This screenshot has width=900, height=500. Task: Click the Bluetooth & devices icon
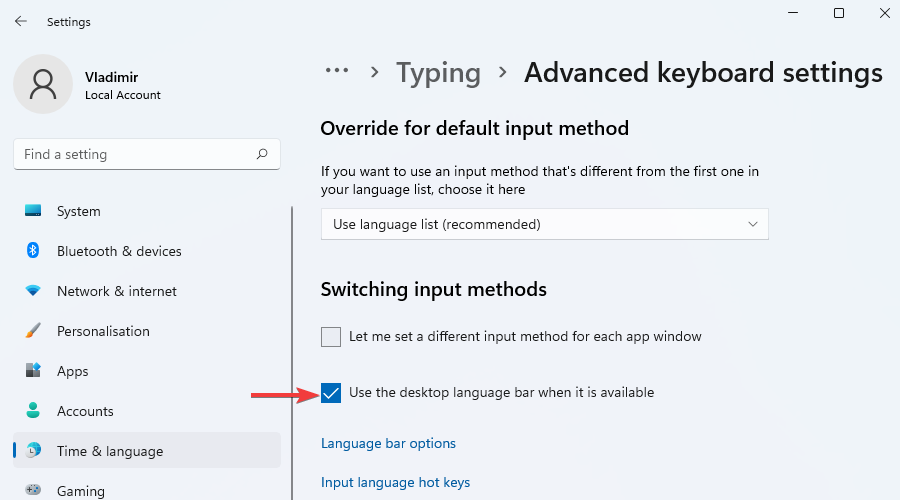coord(33,251)
